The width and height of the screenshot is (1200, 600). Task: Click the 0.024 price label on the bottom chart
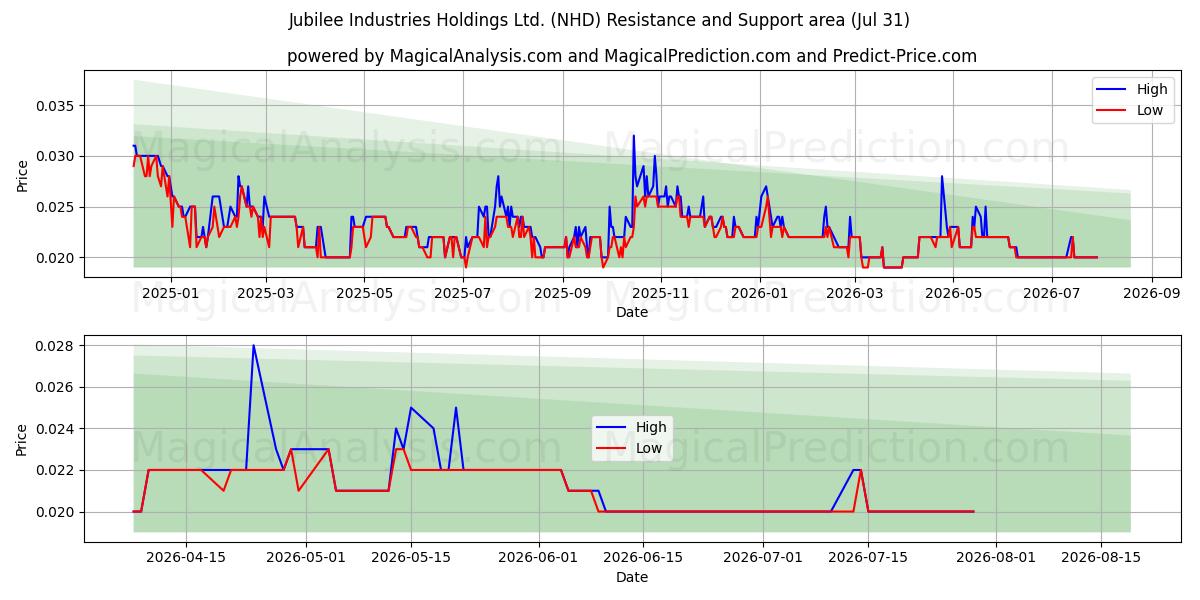click(x=56, y=429)
